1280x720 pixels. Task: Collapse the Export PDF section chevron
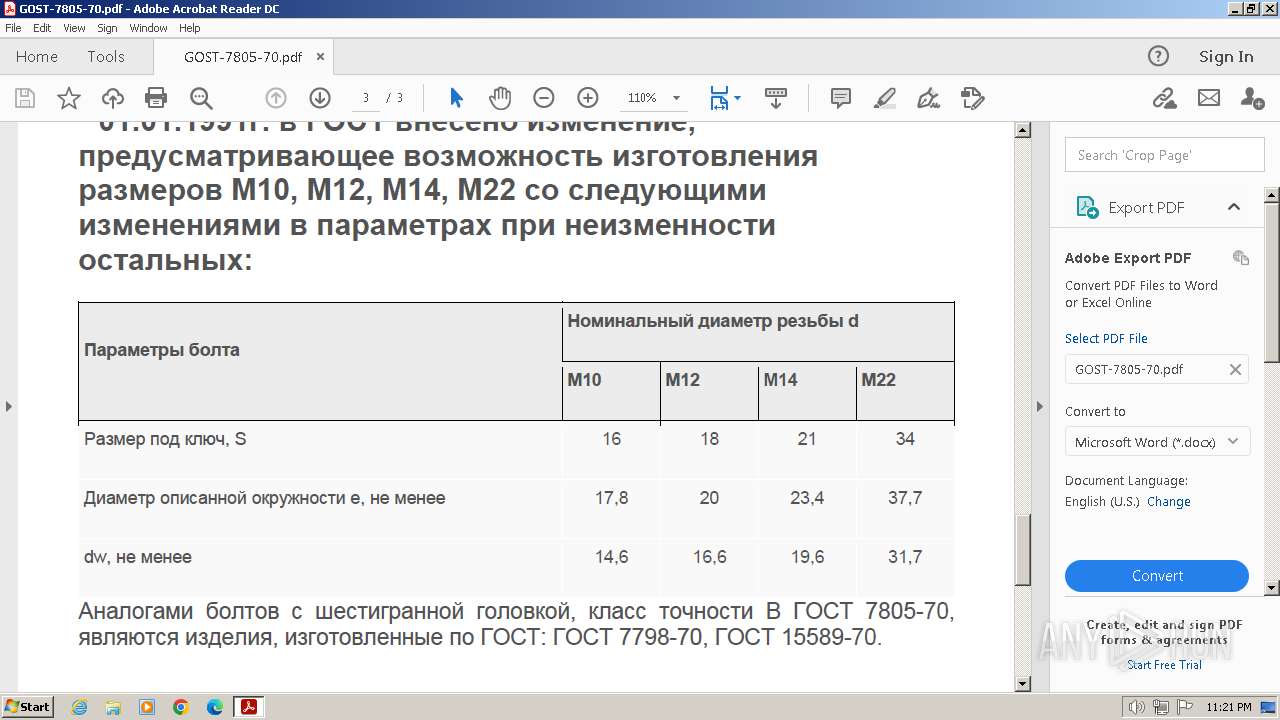pyautogui.click(x=1234, y=207)
